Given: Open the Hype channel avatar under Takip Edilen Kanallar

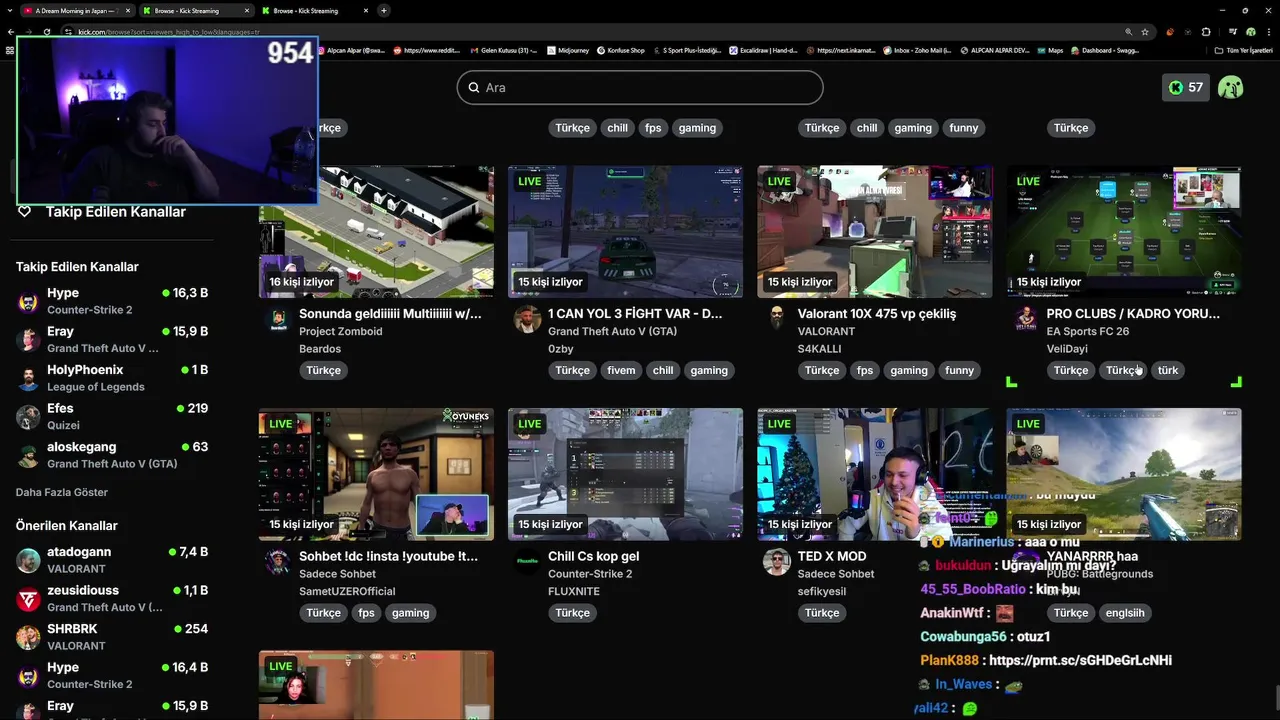Looking at the screenshot, I should (28, 301).
